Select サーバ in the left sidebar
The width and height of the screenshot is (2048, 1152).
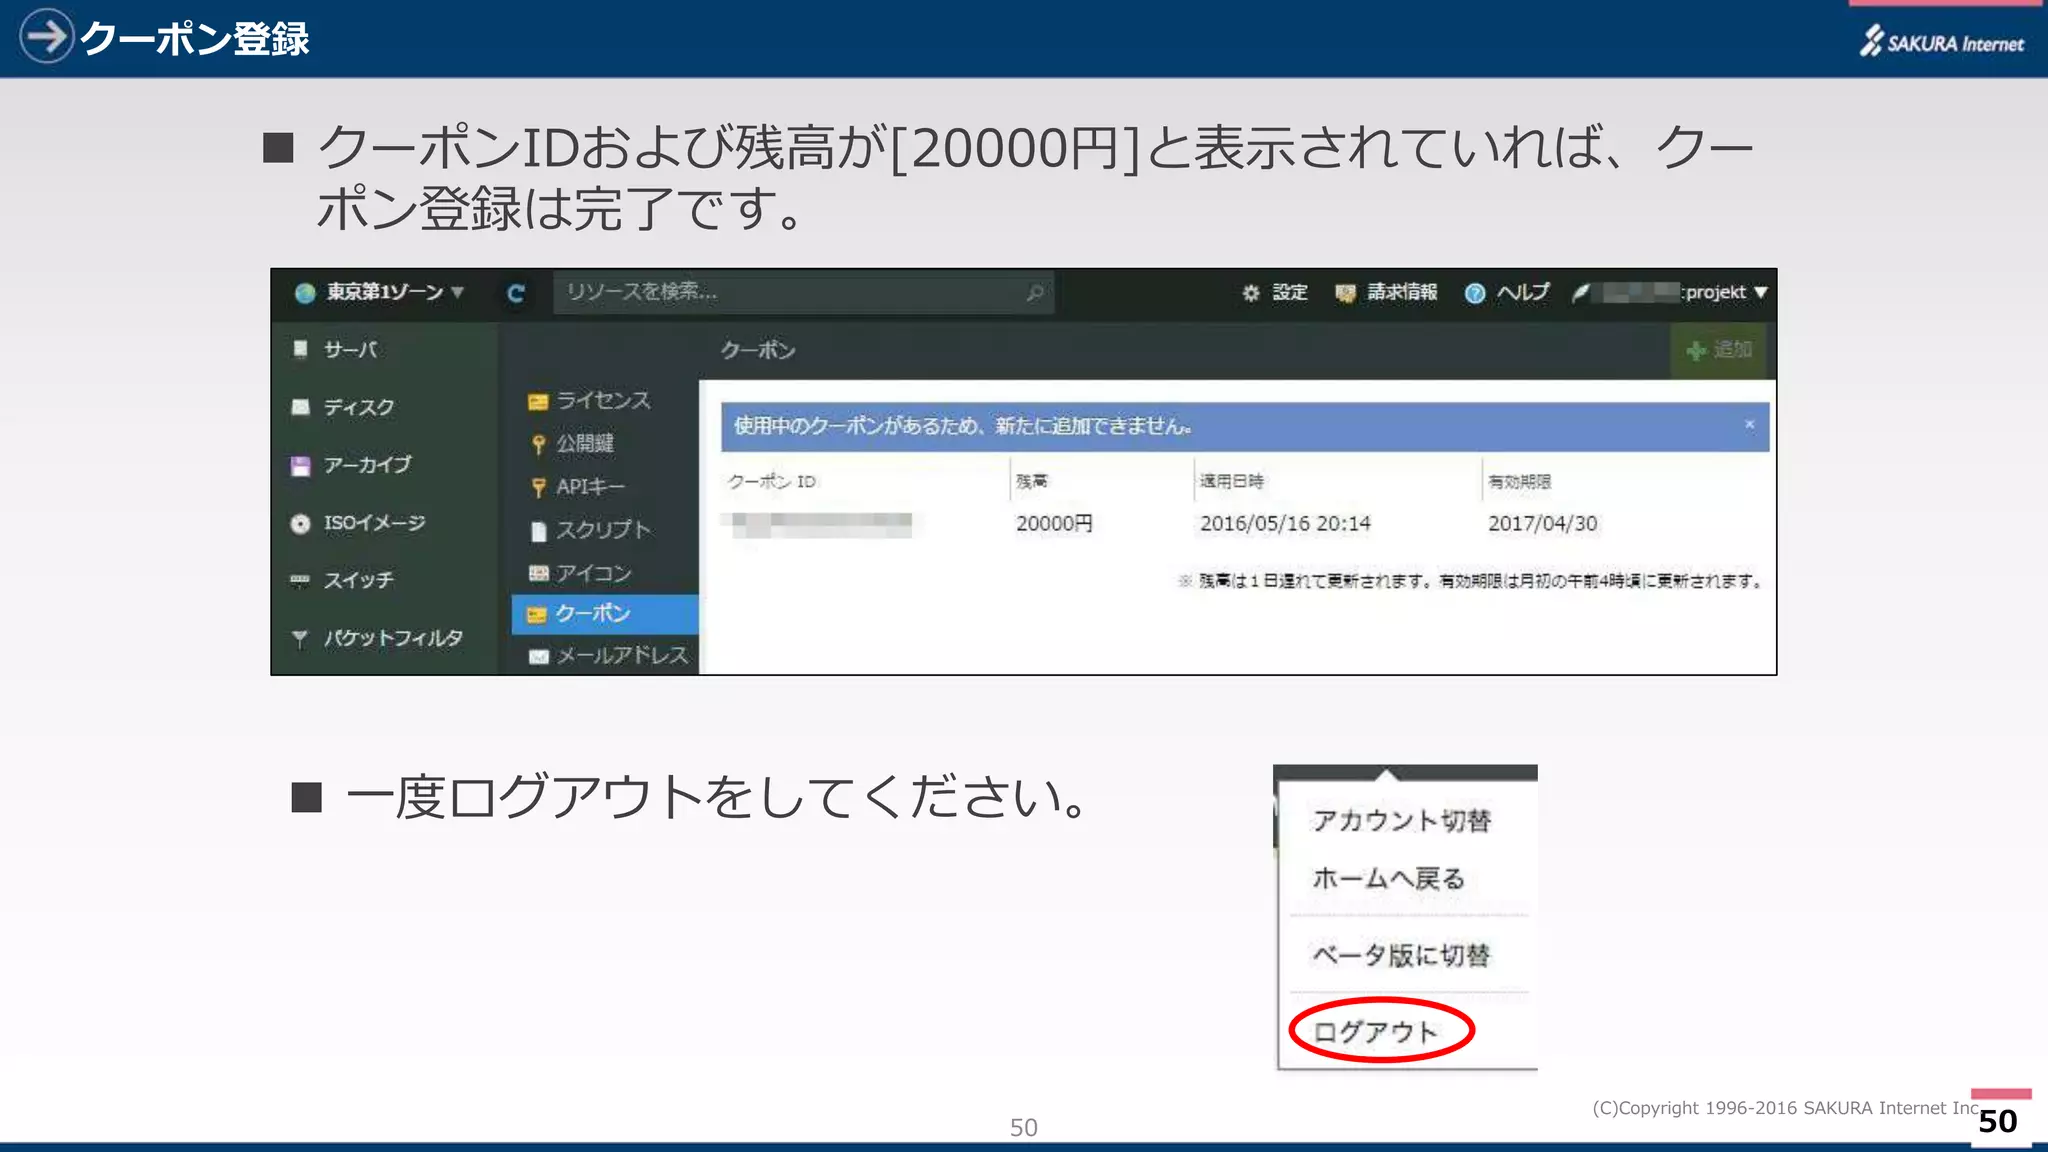click(x=350, y=349)
